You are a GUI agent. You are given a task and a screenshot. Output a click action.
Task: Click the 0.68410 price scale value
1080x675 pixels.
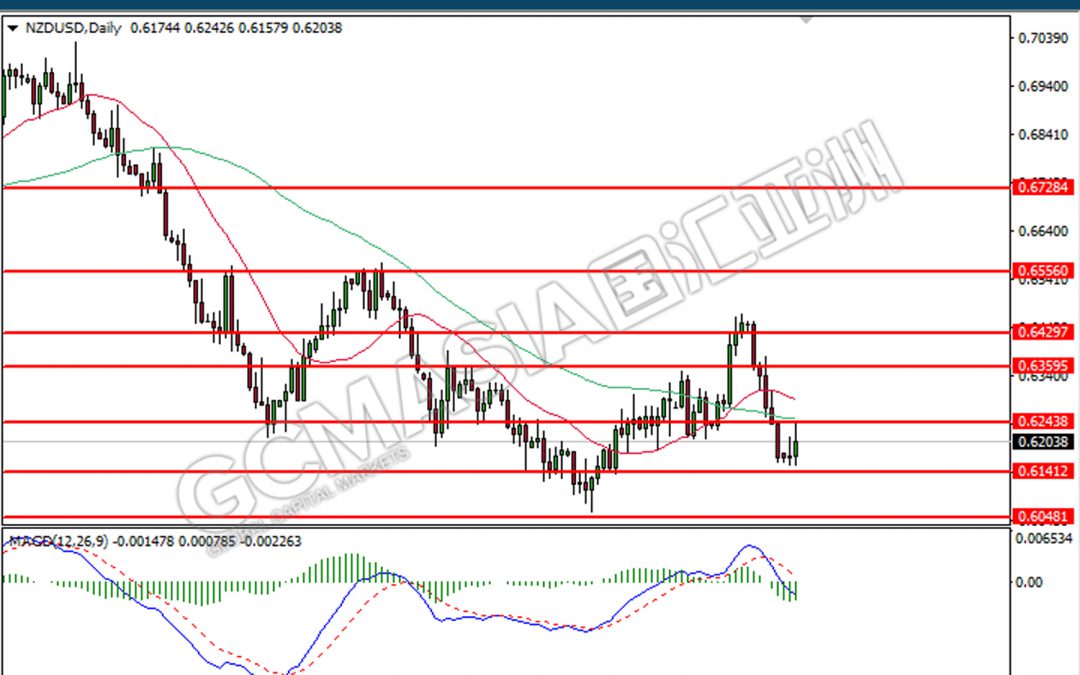tap(1043, 134)
